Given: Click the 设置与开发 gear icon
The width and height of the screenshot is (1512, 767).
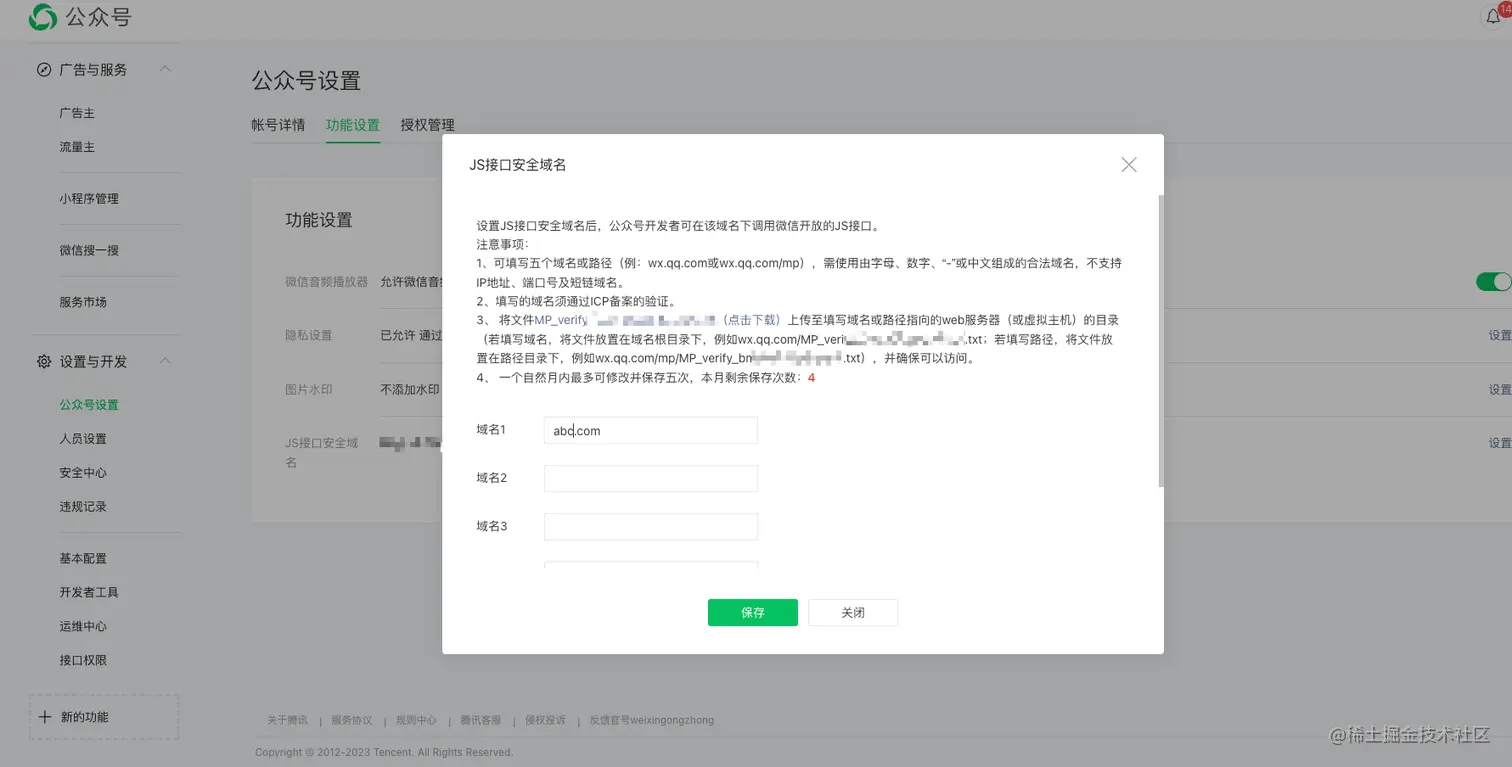Looking at the screenshot, I should click(x=44, y=362).
